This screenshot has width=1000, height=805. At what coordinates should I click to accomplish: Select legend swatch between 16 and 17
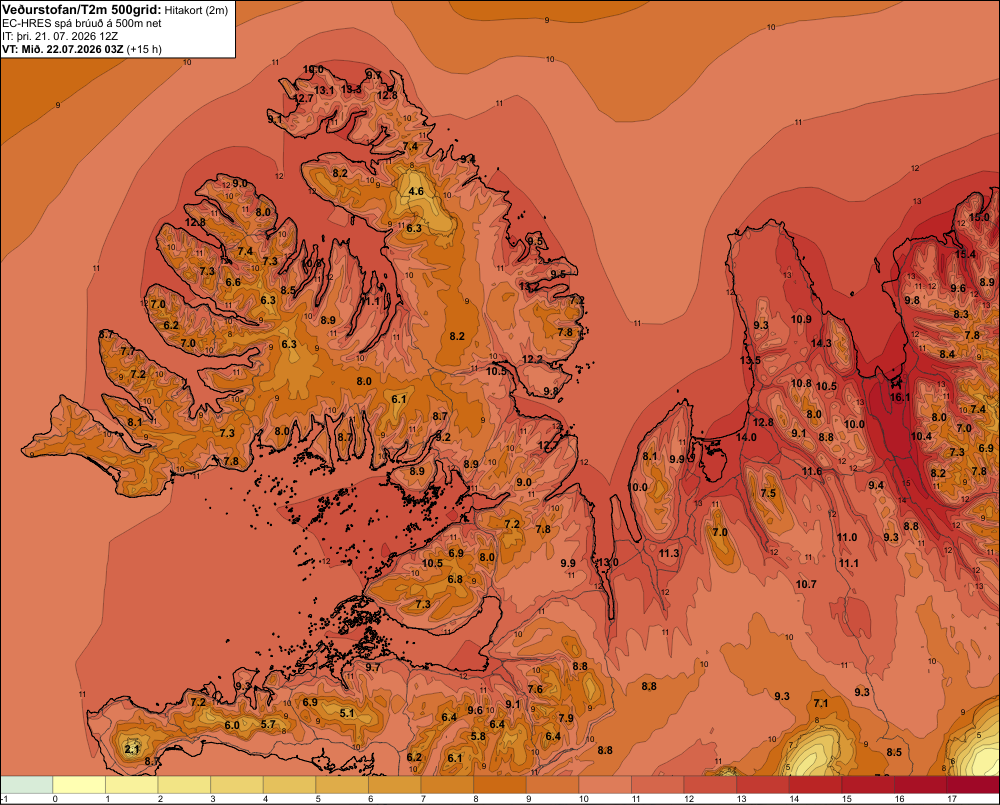[x=920, y=785]
